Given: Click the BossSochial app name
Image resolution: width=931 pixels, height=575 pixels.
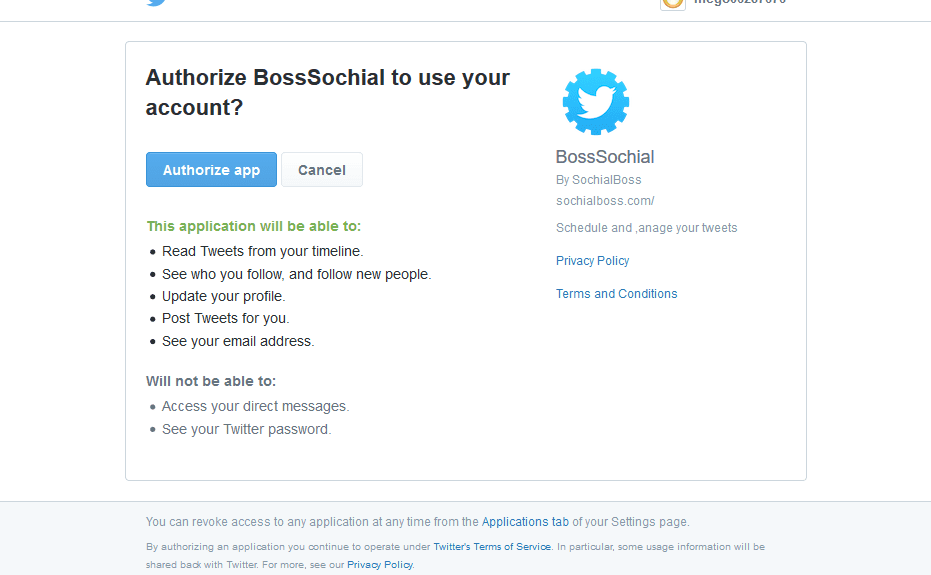Looking at the screenshot, I should pos(605,157).
